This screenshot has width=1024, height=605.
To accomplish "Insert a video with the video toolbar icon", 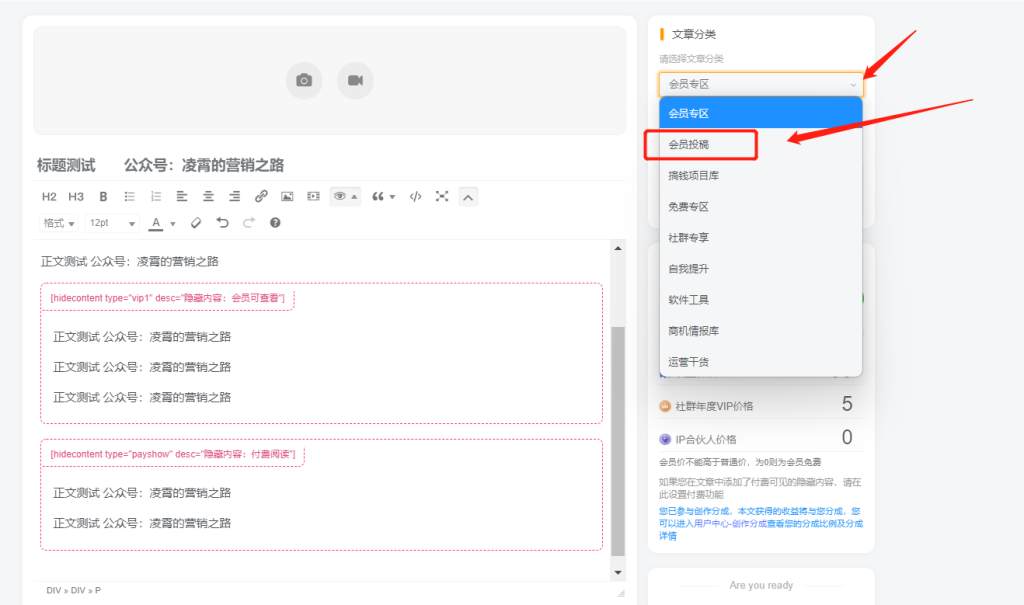I will 313,196.
